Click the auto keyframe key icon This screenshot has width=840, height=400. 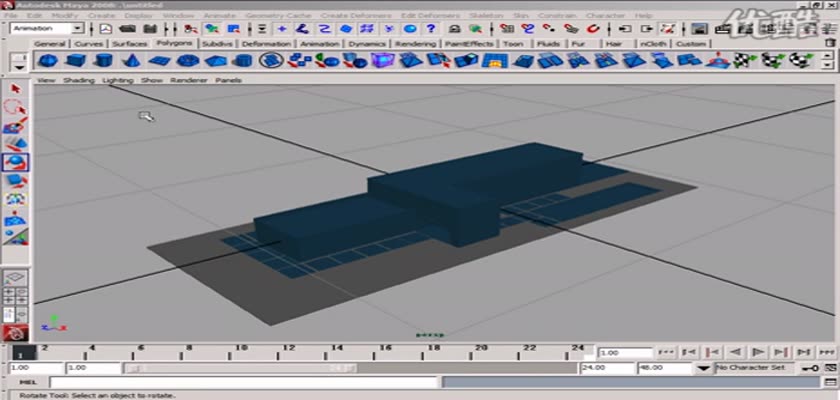click(x=810, y=368)
